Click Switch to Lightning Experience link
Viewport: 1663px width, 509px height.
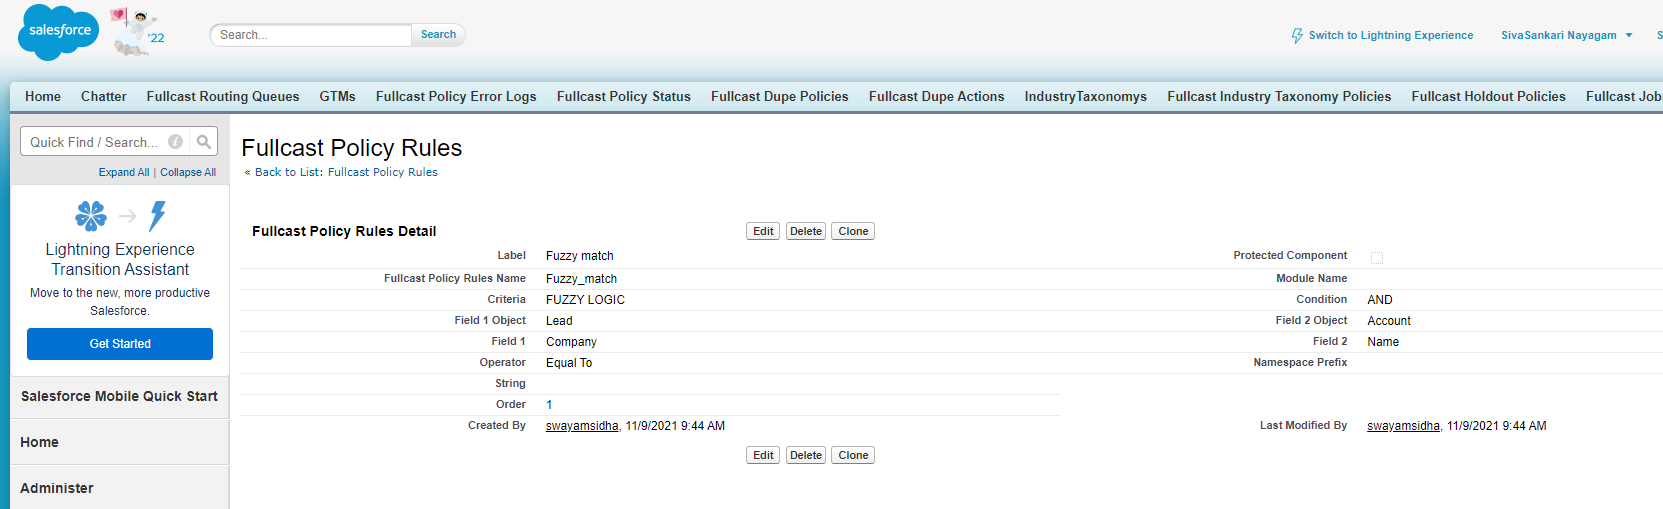[1391, 35]
